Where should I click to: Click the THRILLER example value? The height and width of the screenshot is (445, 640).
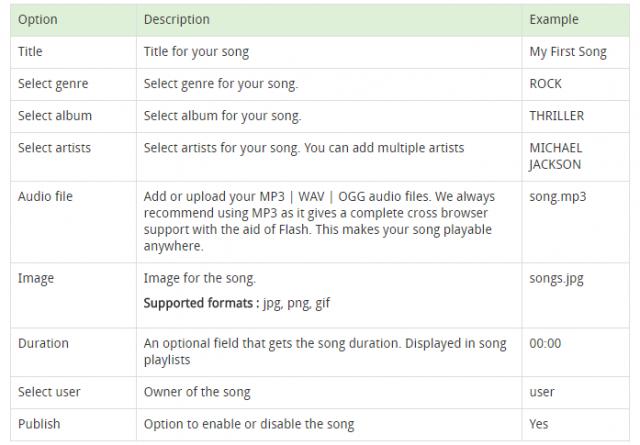pos(557,116)
